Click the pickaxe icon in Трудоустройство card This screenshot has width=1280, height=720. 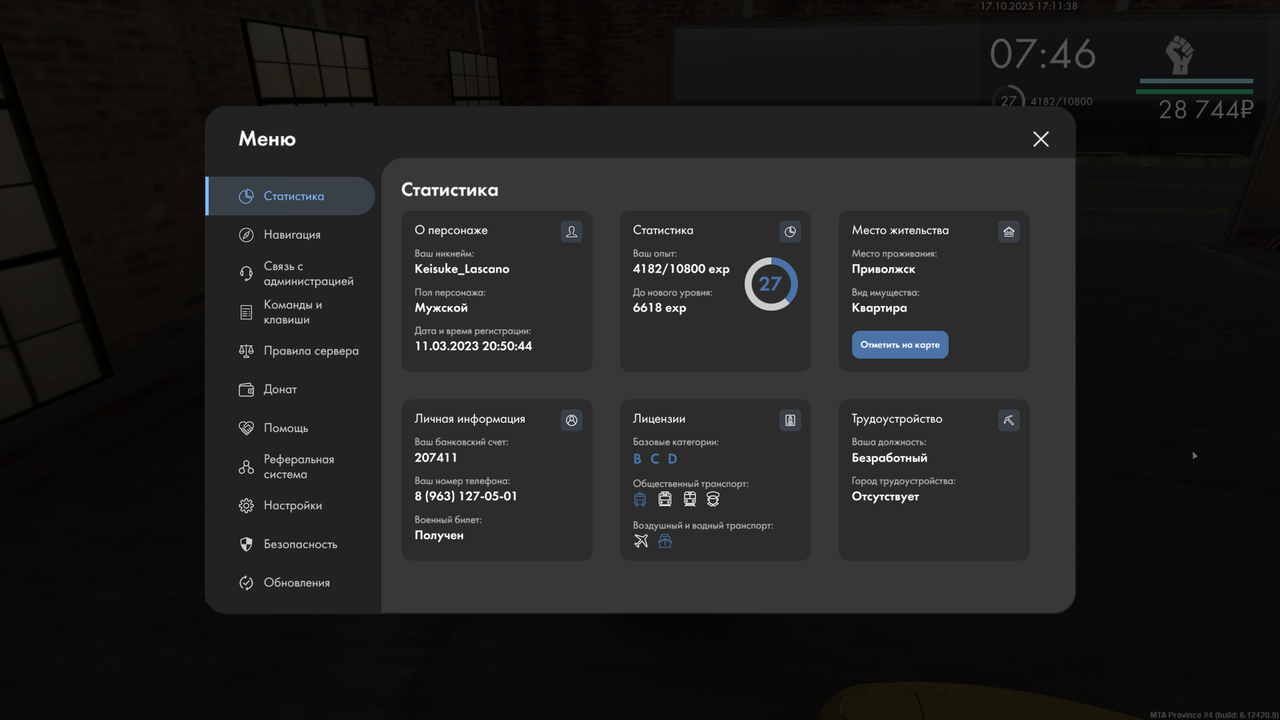(x=1009, y=420)
